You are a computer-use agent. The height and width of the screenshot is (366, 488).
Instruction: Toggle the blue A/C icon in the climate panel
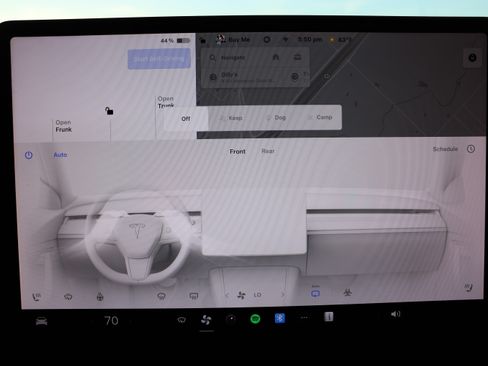point(315,293)
